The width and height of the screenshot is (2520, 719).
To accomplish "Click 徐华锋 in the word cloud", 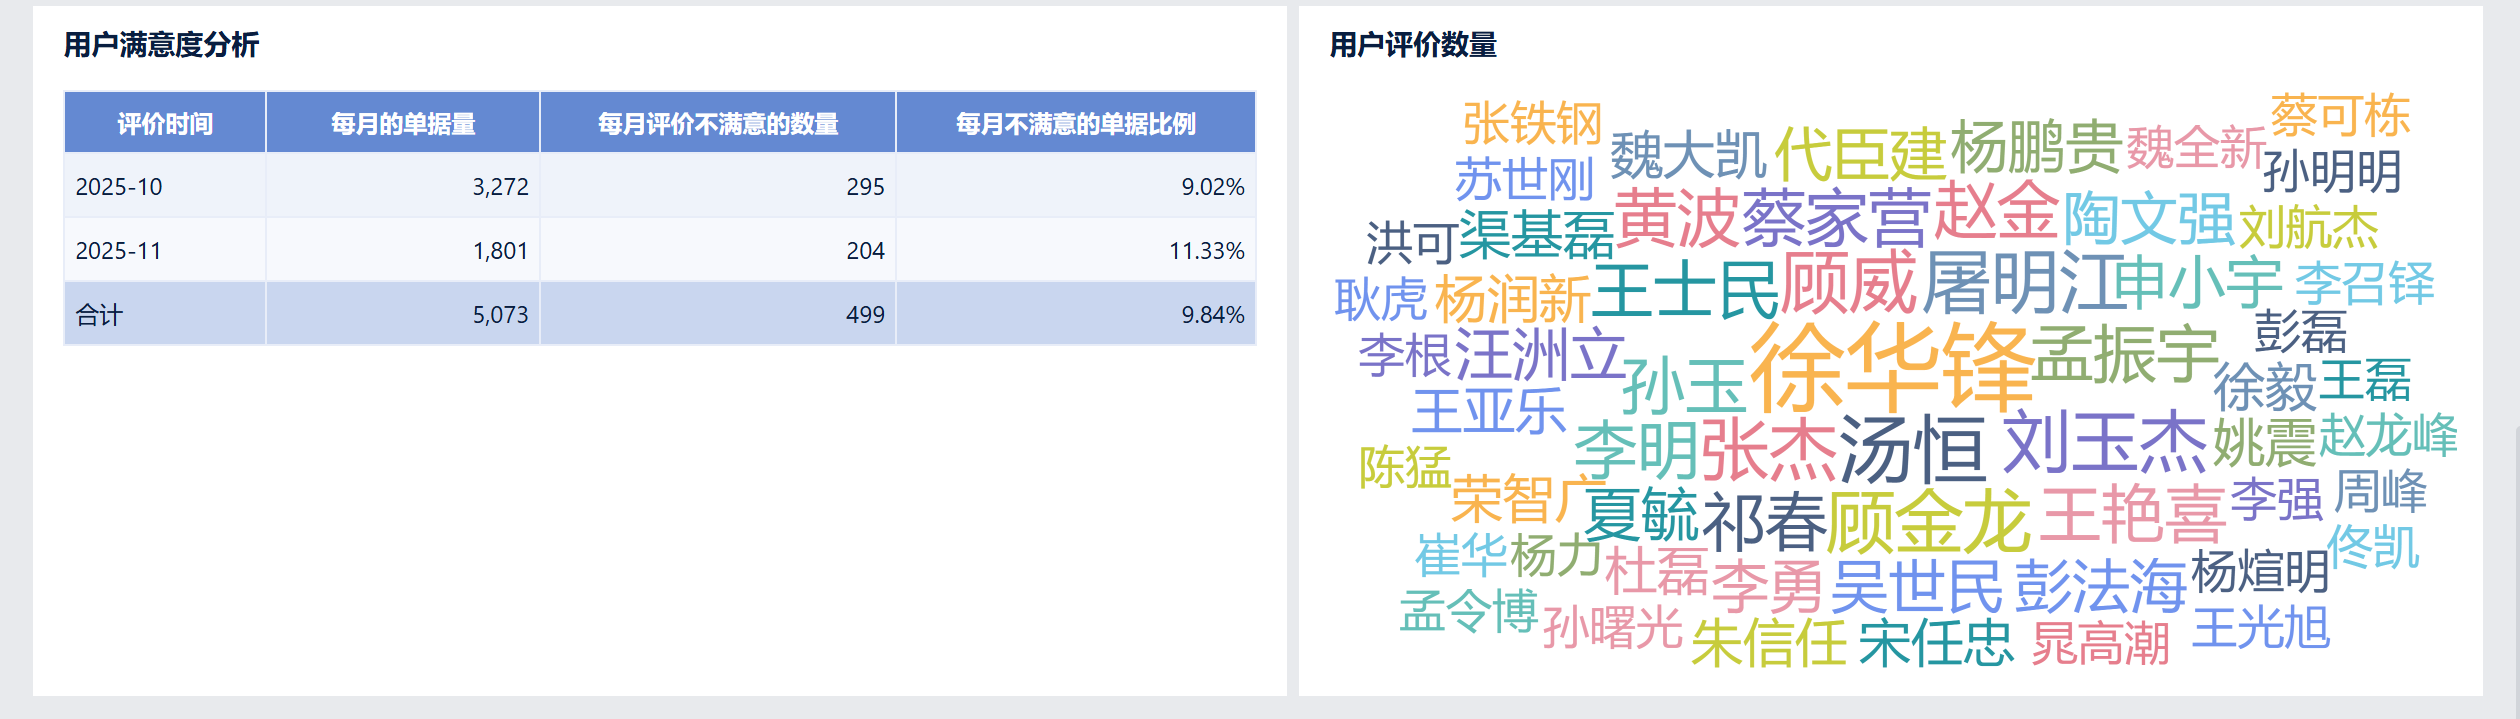I will pyautogui.click(x=1890, y=367).
